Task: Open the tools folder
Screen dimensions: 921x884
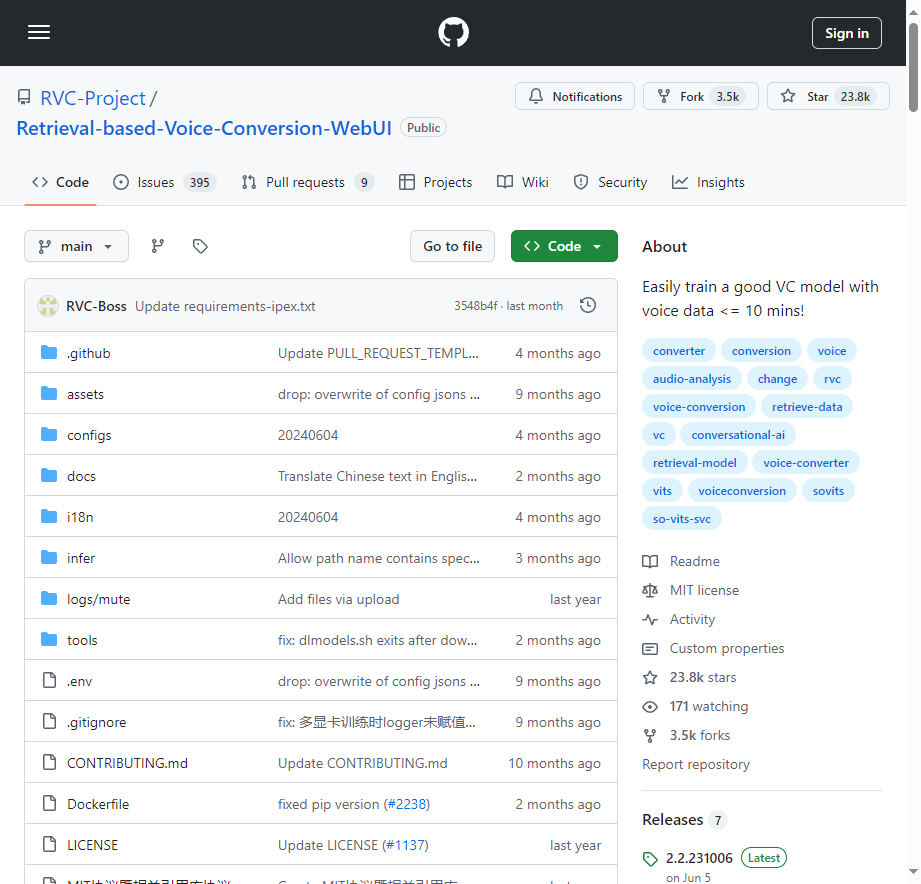Action: (x=82, y=640)
